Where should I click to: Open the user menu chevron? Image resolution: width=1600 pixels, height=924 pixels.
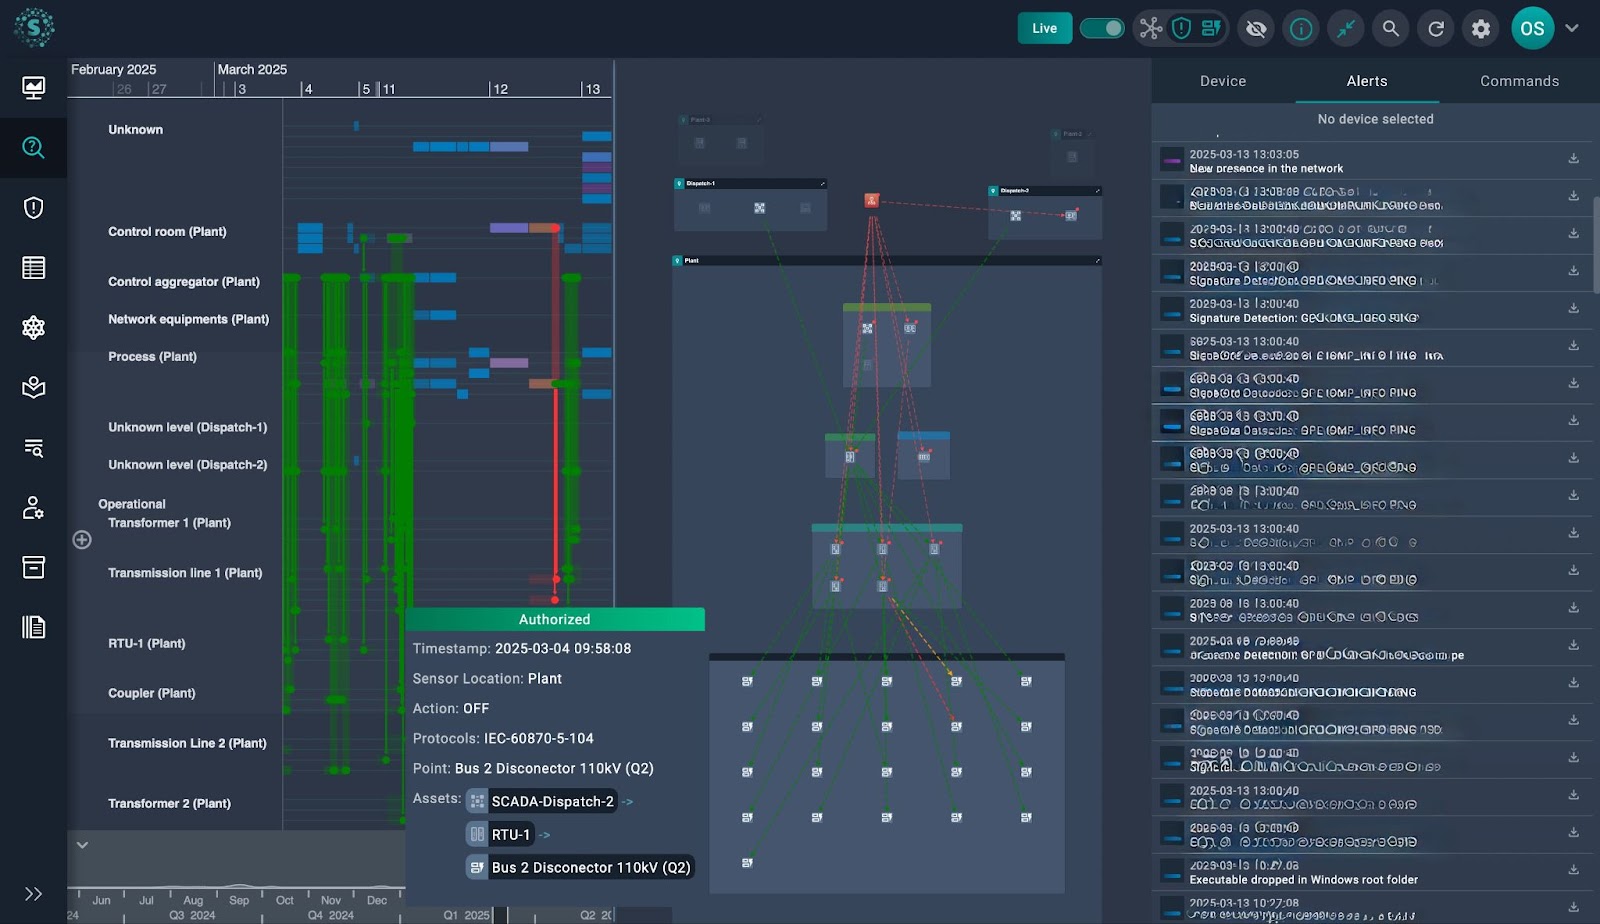pyautogui.click(x=1572, y=28)
